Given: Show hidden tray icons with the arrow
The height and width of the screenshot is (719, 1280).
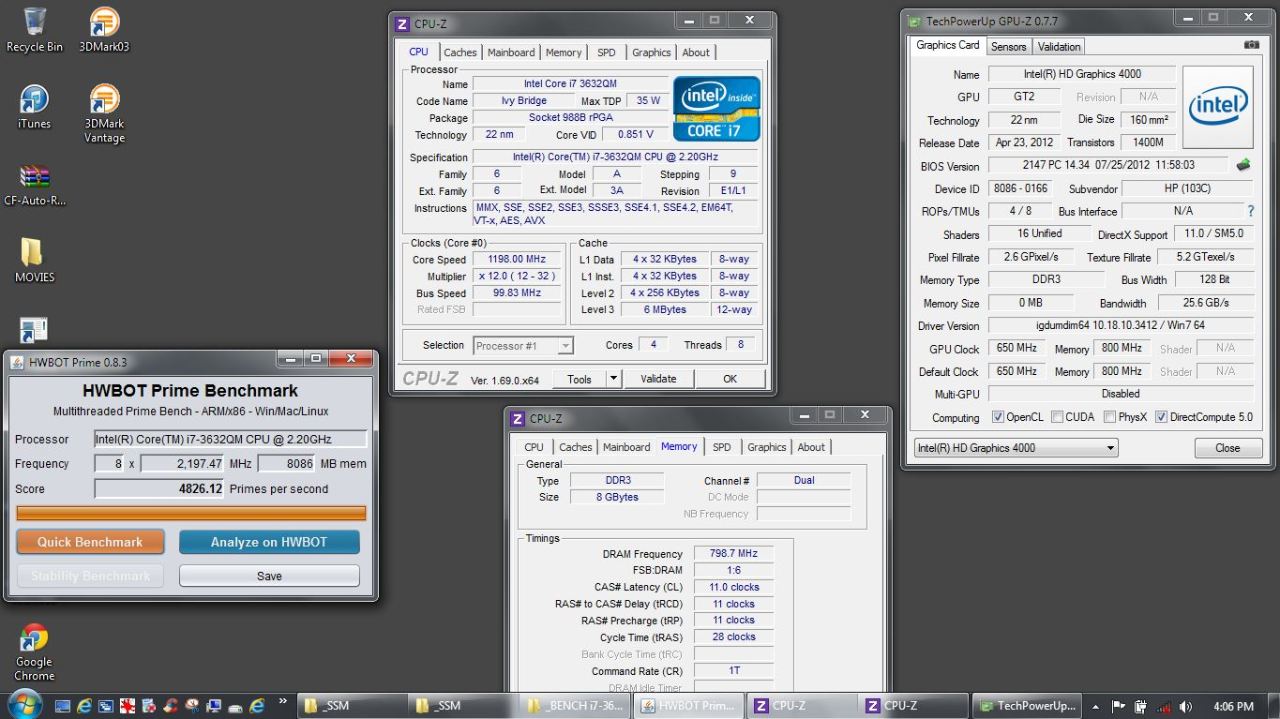Looking at the screenshot, I should coord(1096,707).
